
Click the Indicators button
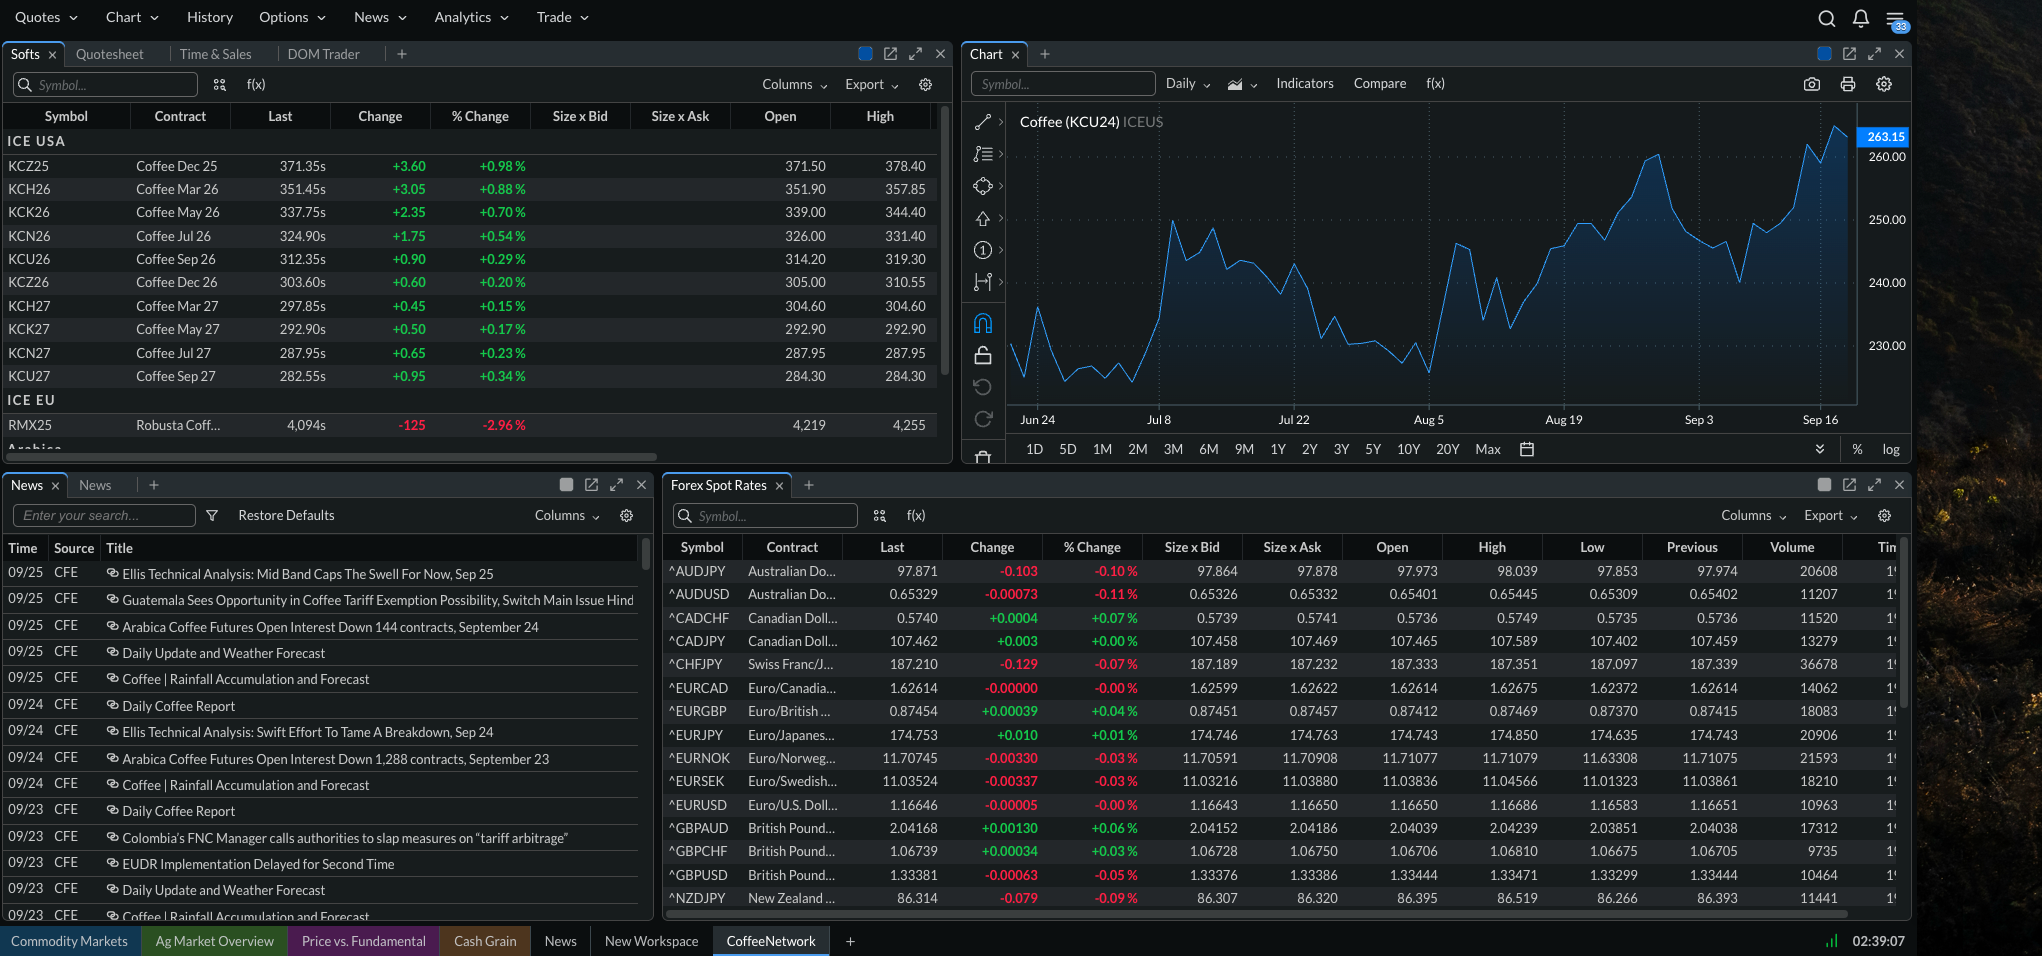pyautogui.click(x=1304, y=84)
